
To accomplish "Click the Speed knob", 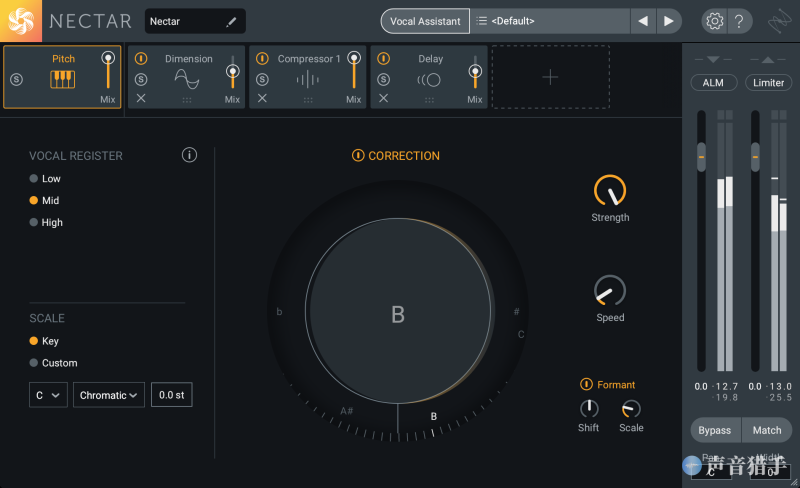I will 610,291.
